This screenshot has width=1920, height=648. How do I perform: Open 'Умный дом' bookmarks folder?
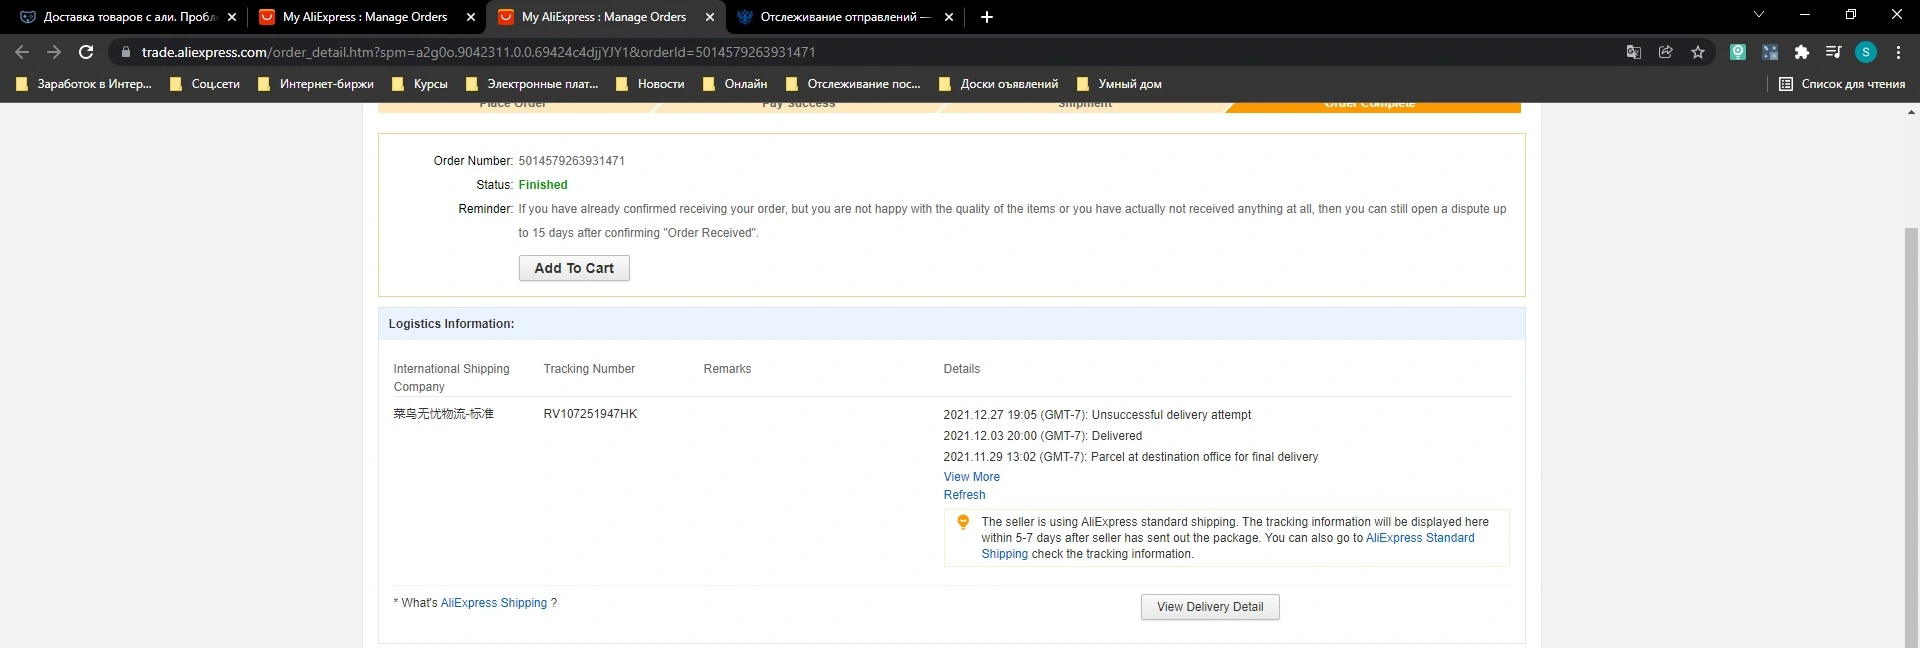point(1119,84)
